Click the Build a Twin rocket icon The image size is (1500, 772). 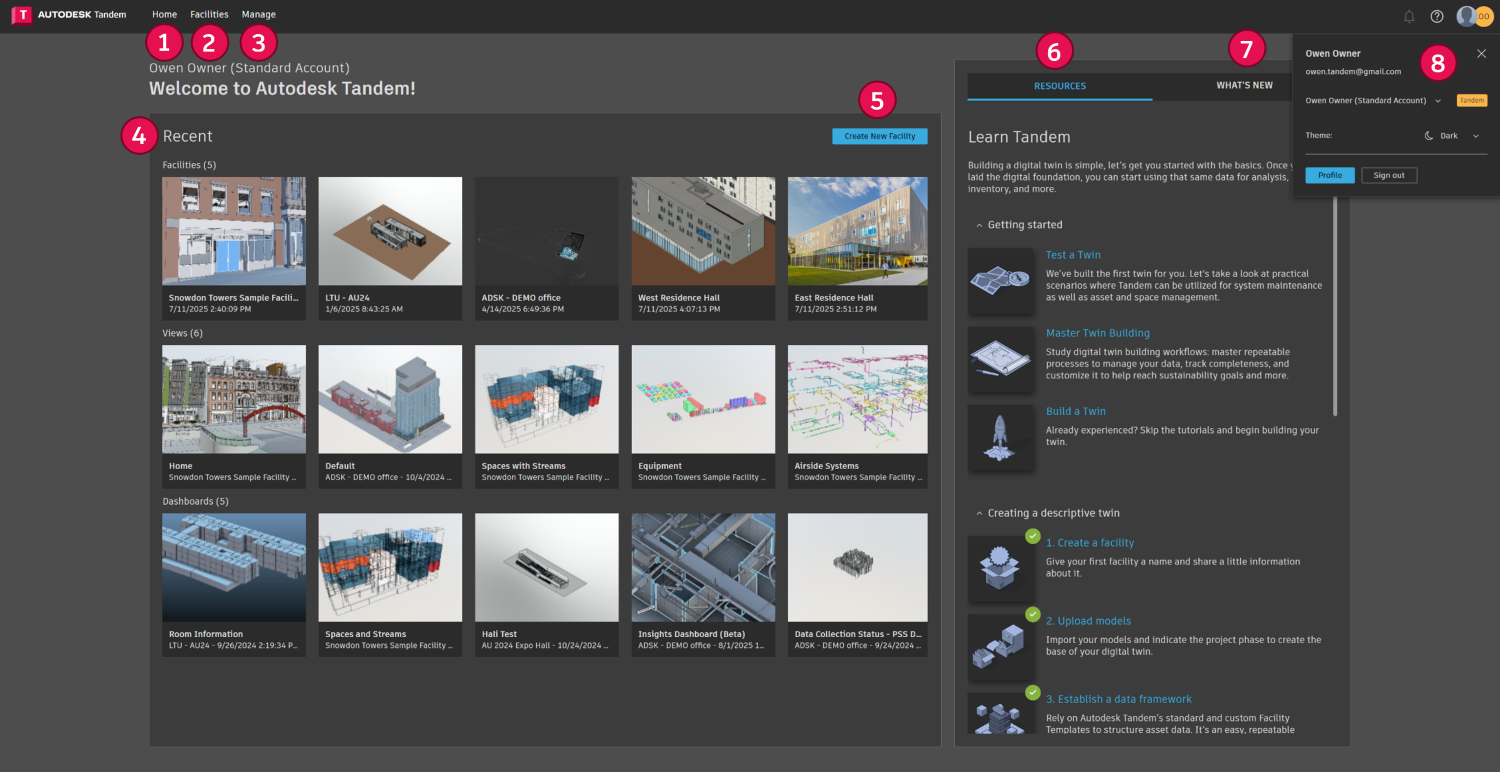[x=1001, y=437]
